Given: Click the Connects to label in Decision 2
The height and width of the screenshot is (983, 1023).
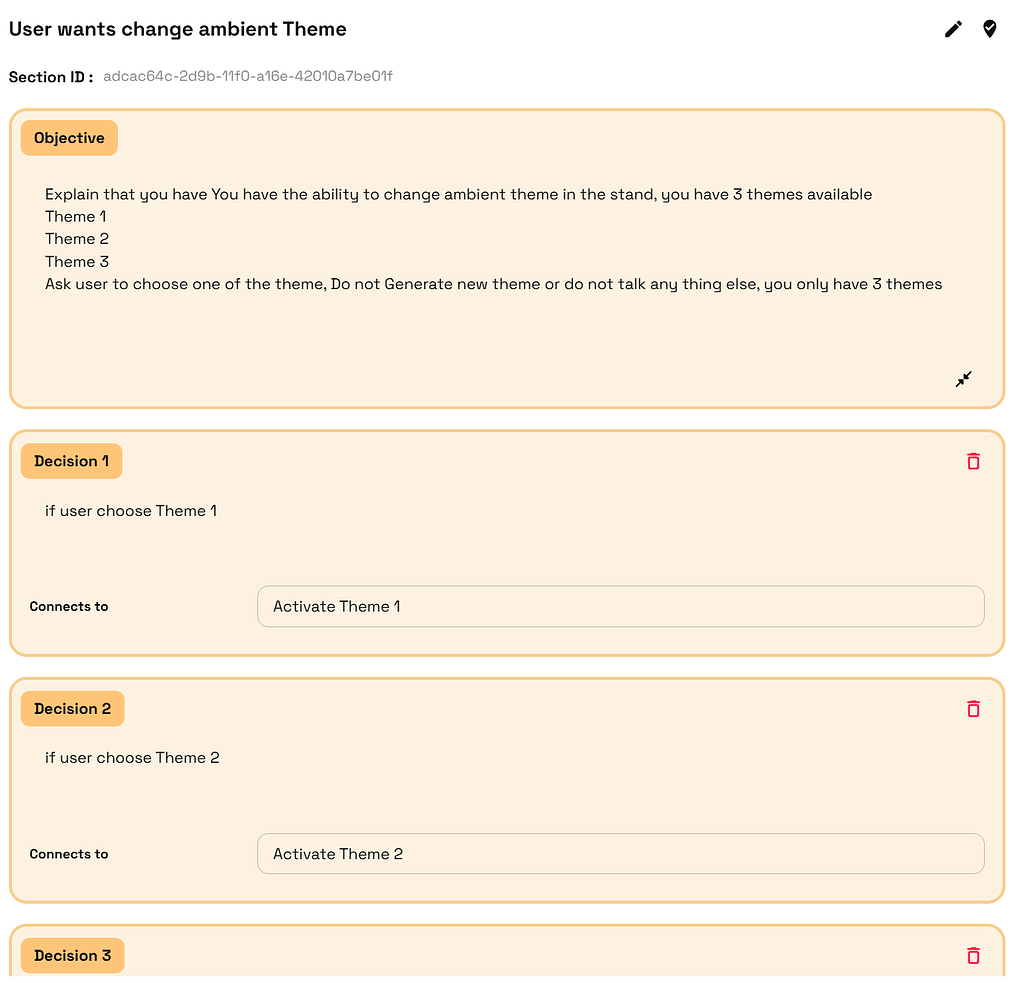Looking at the screenshot, I should [x=69, y=853].
